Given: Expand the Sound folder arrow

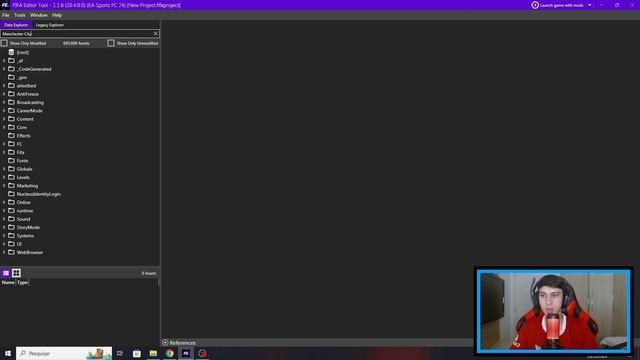Looking at the screenshot, I should tap(4, 219).
